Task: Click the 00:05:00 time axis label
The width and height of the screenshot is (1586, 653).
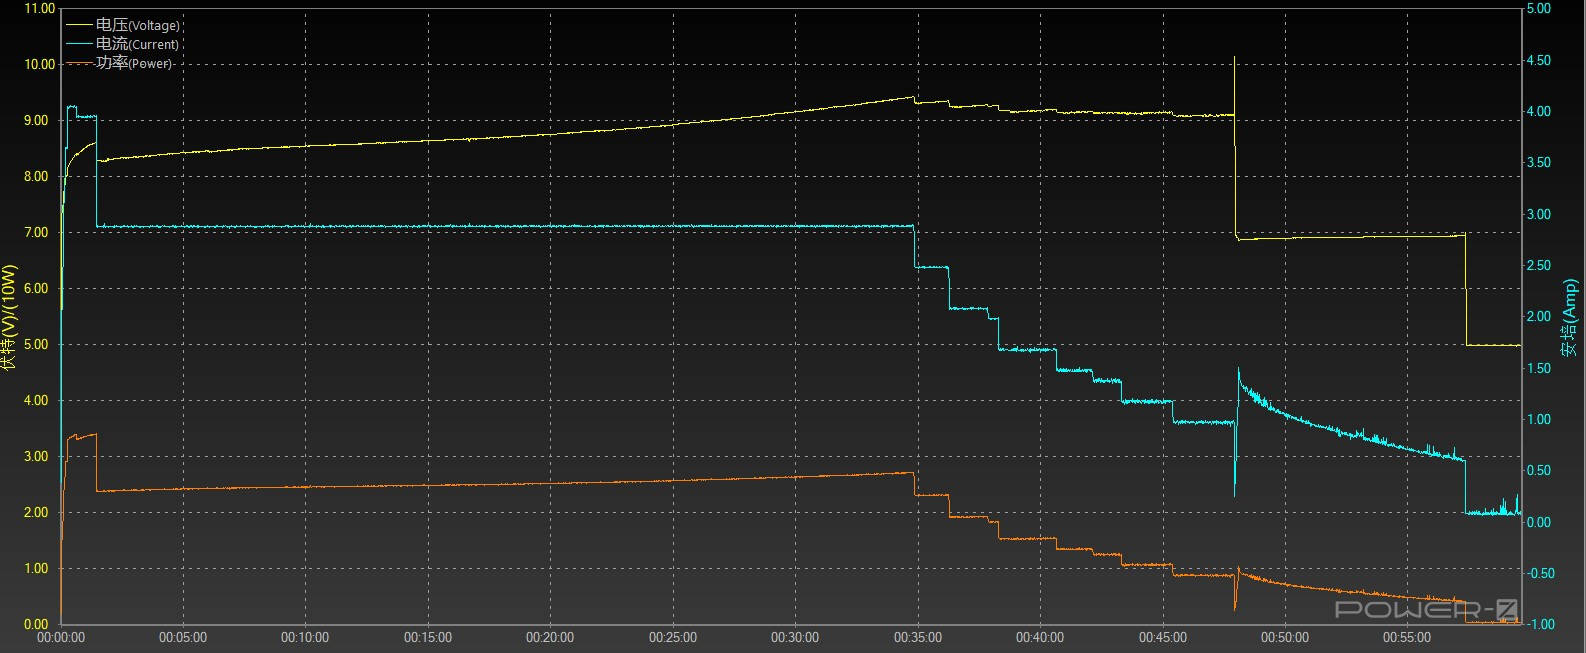Action: coord(183,637)
